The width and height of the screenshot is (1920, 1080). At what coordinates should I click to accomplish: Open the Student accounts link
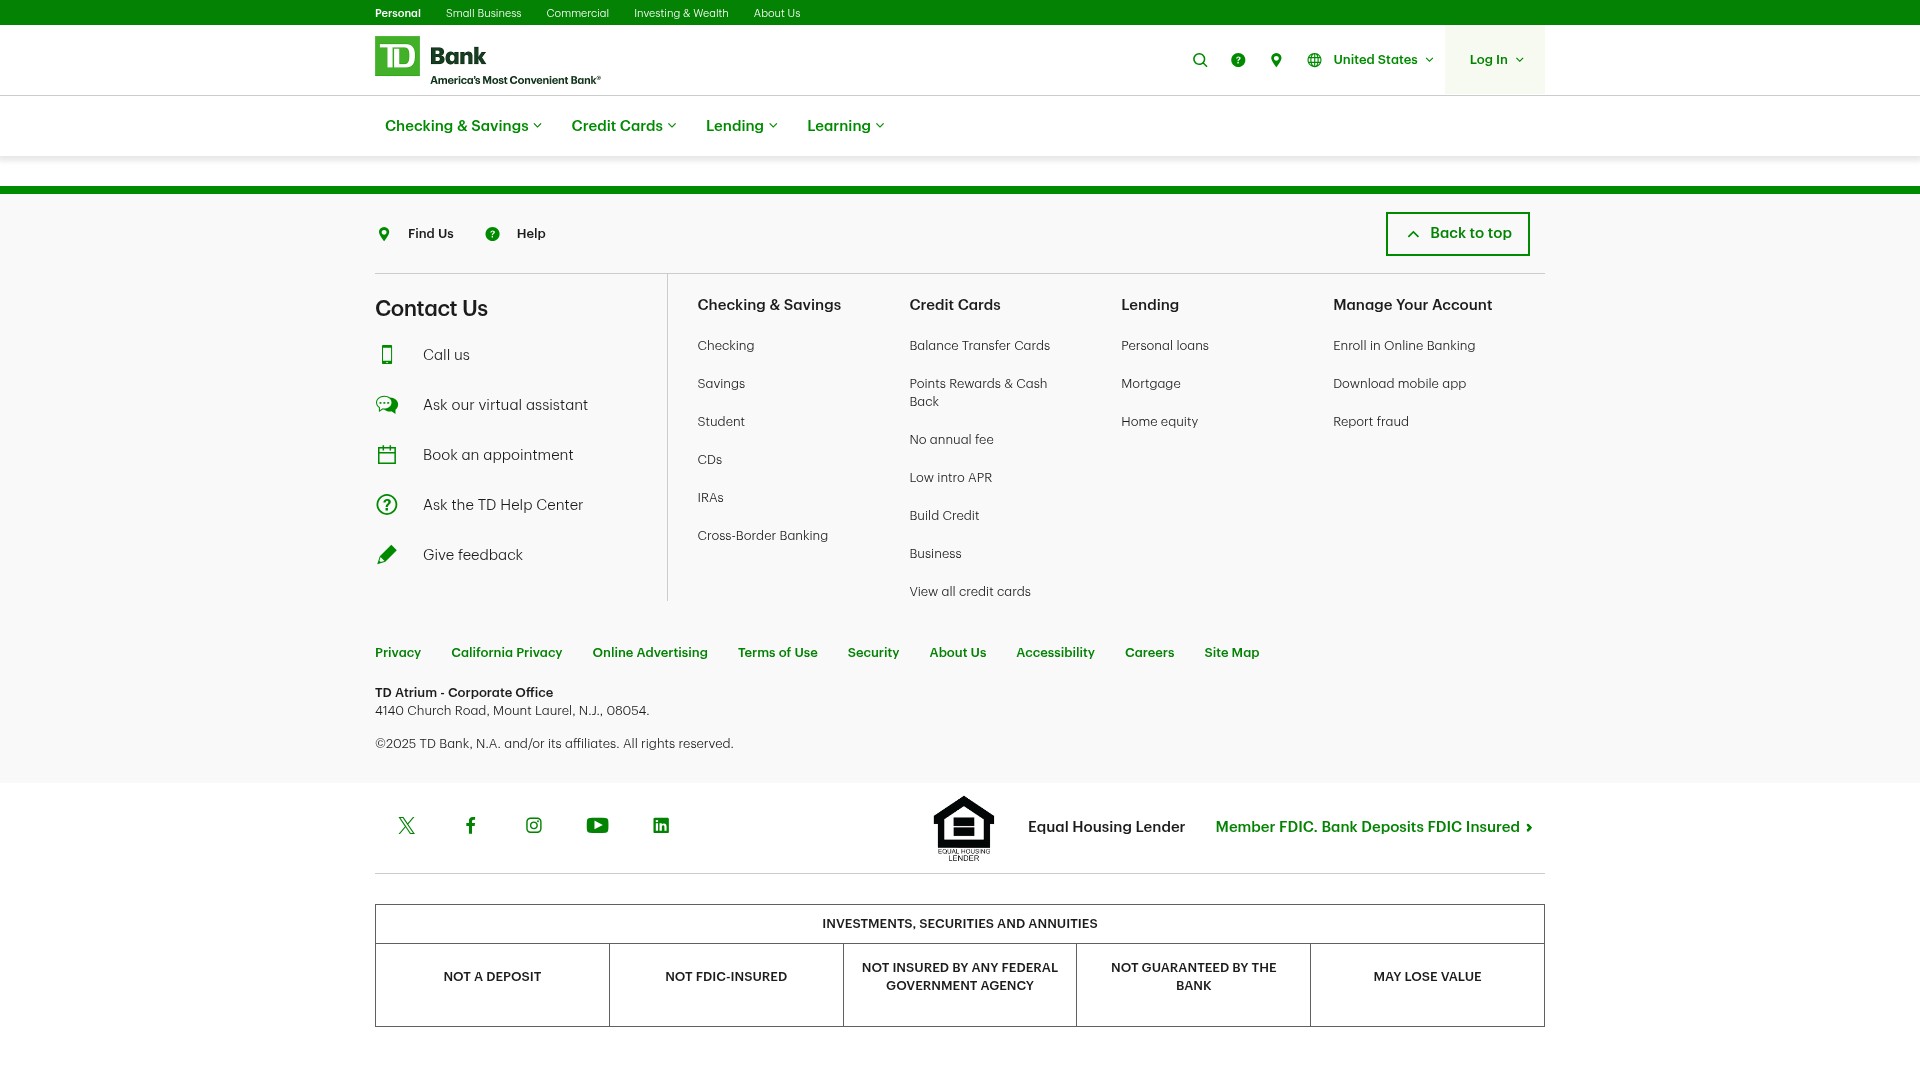point(721,422)
